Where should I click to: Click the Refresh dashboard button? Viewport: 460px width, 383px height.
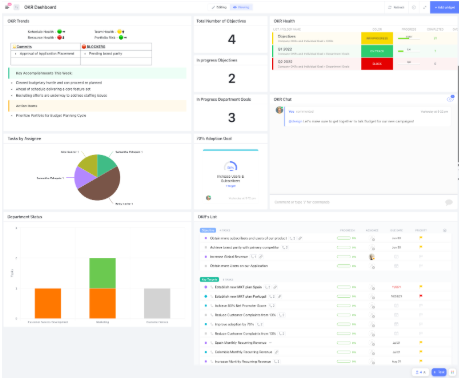pyautogui.click(x=396, y=7)
